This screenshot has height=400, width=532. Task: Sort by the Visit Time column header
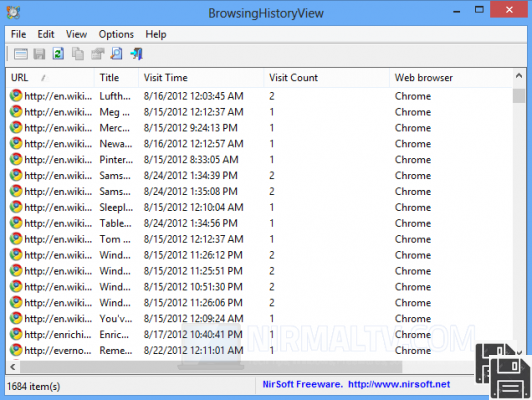coord(201,78)
